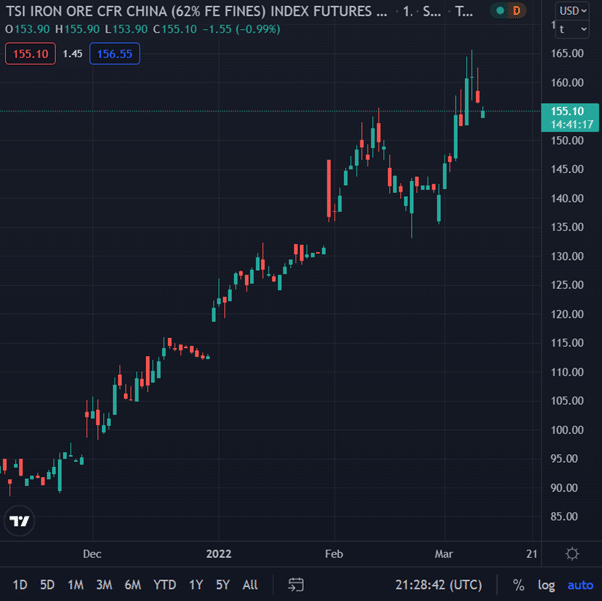Click the delayed data D badge

tap(517, 11)
